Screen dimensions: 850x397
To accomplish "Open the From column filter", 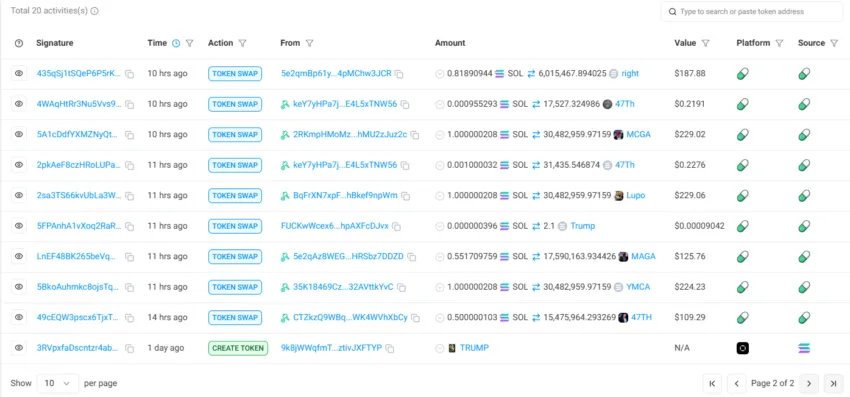I will click(x=309, y=43).
